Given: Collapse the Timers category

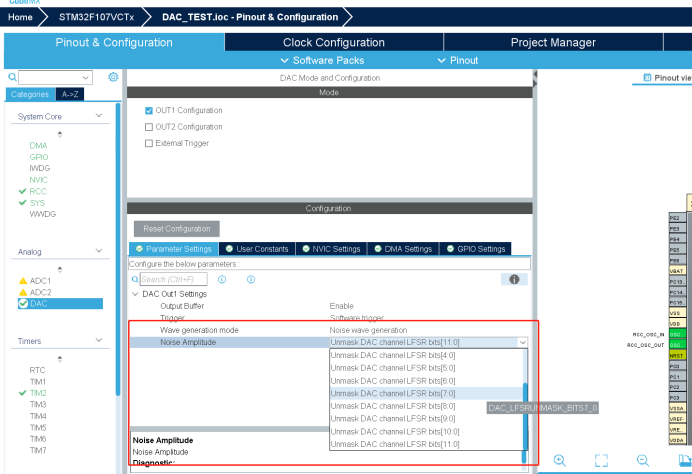Looking at the screenshot, I should tap(99, 340).
